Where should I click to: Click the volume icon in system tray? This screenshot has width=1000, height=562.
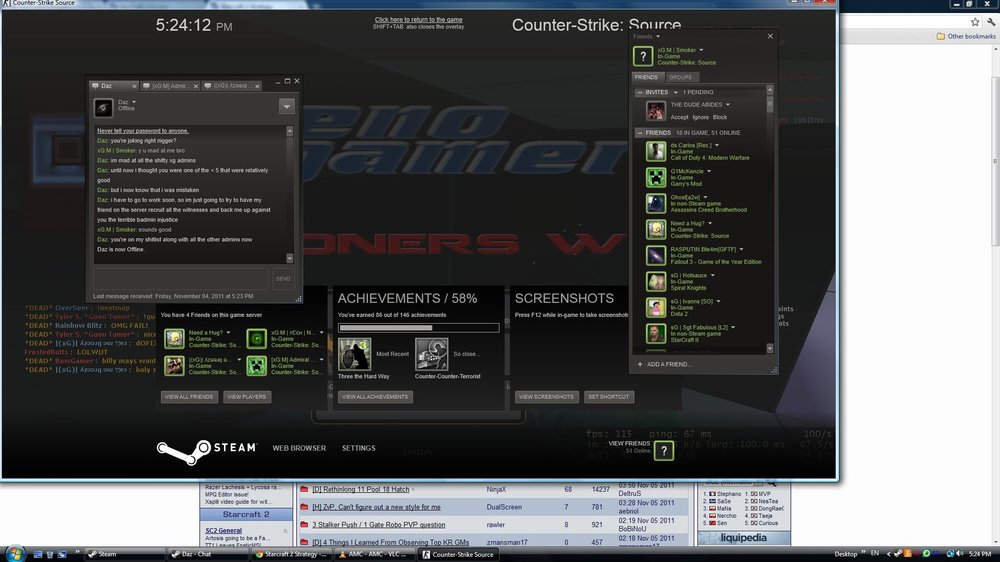tap(960, 554)
